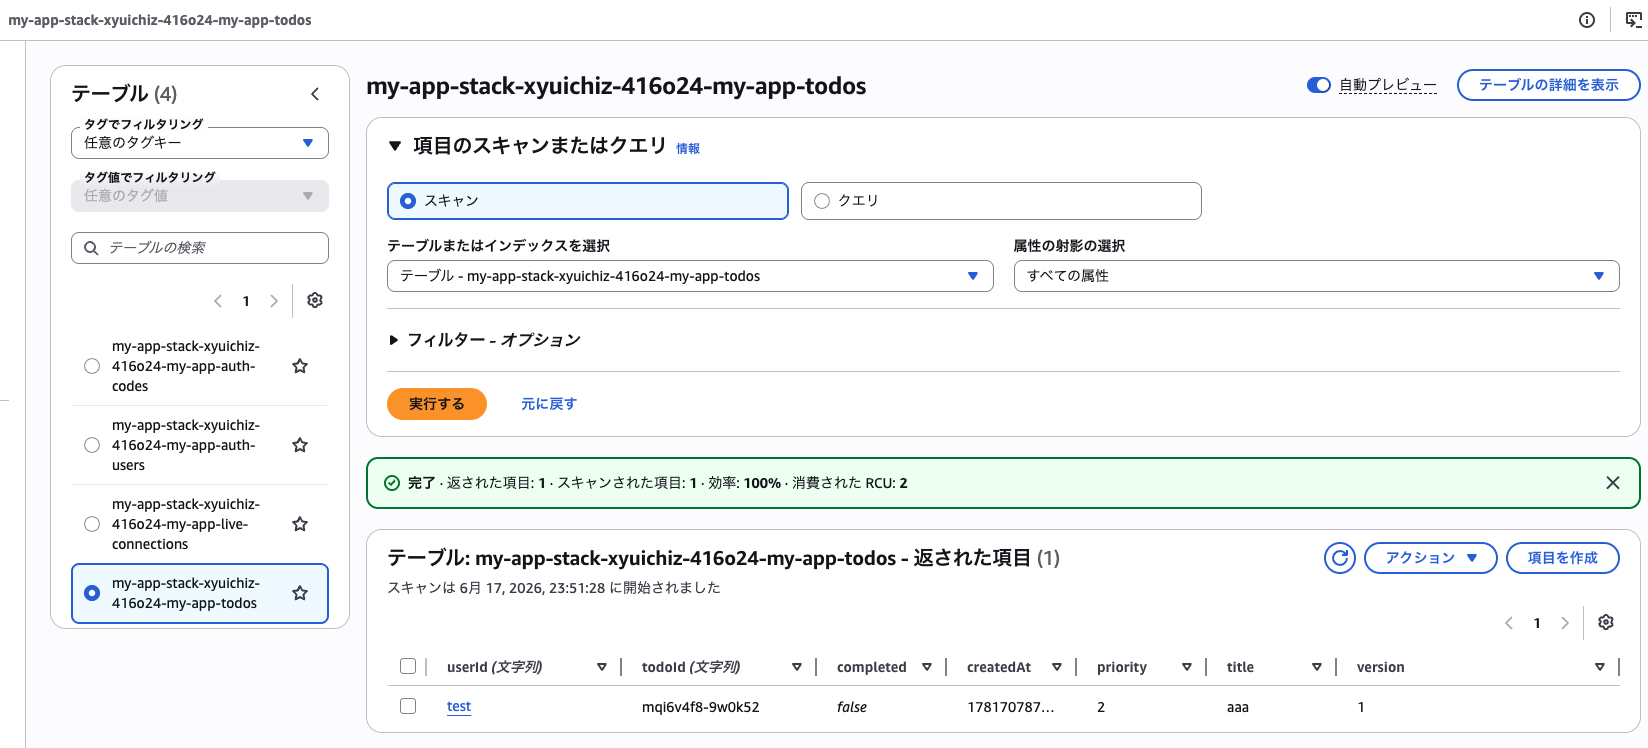Click the false completed cell

point(852,707)
